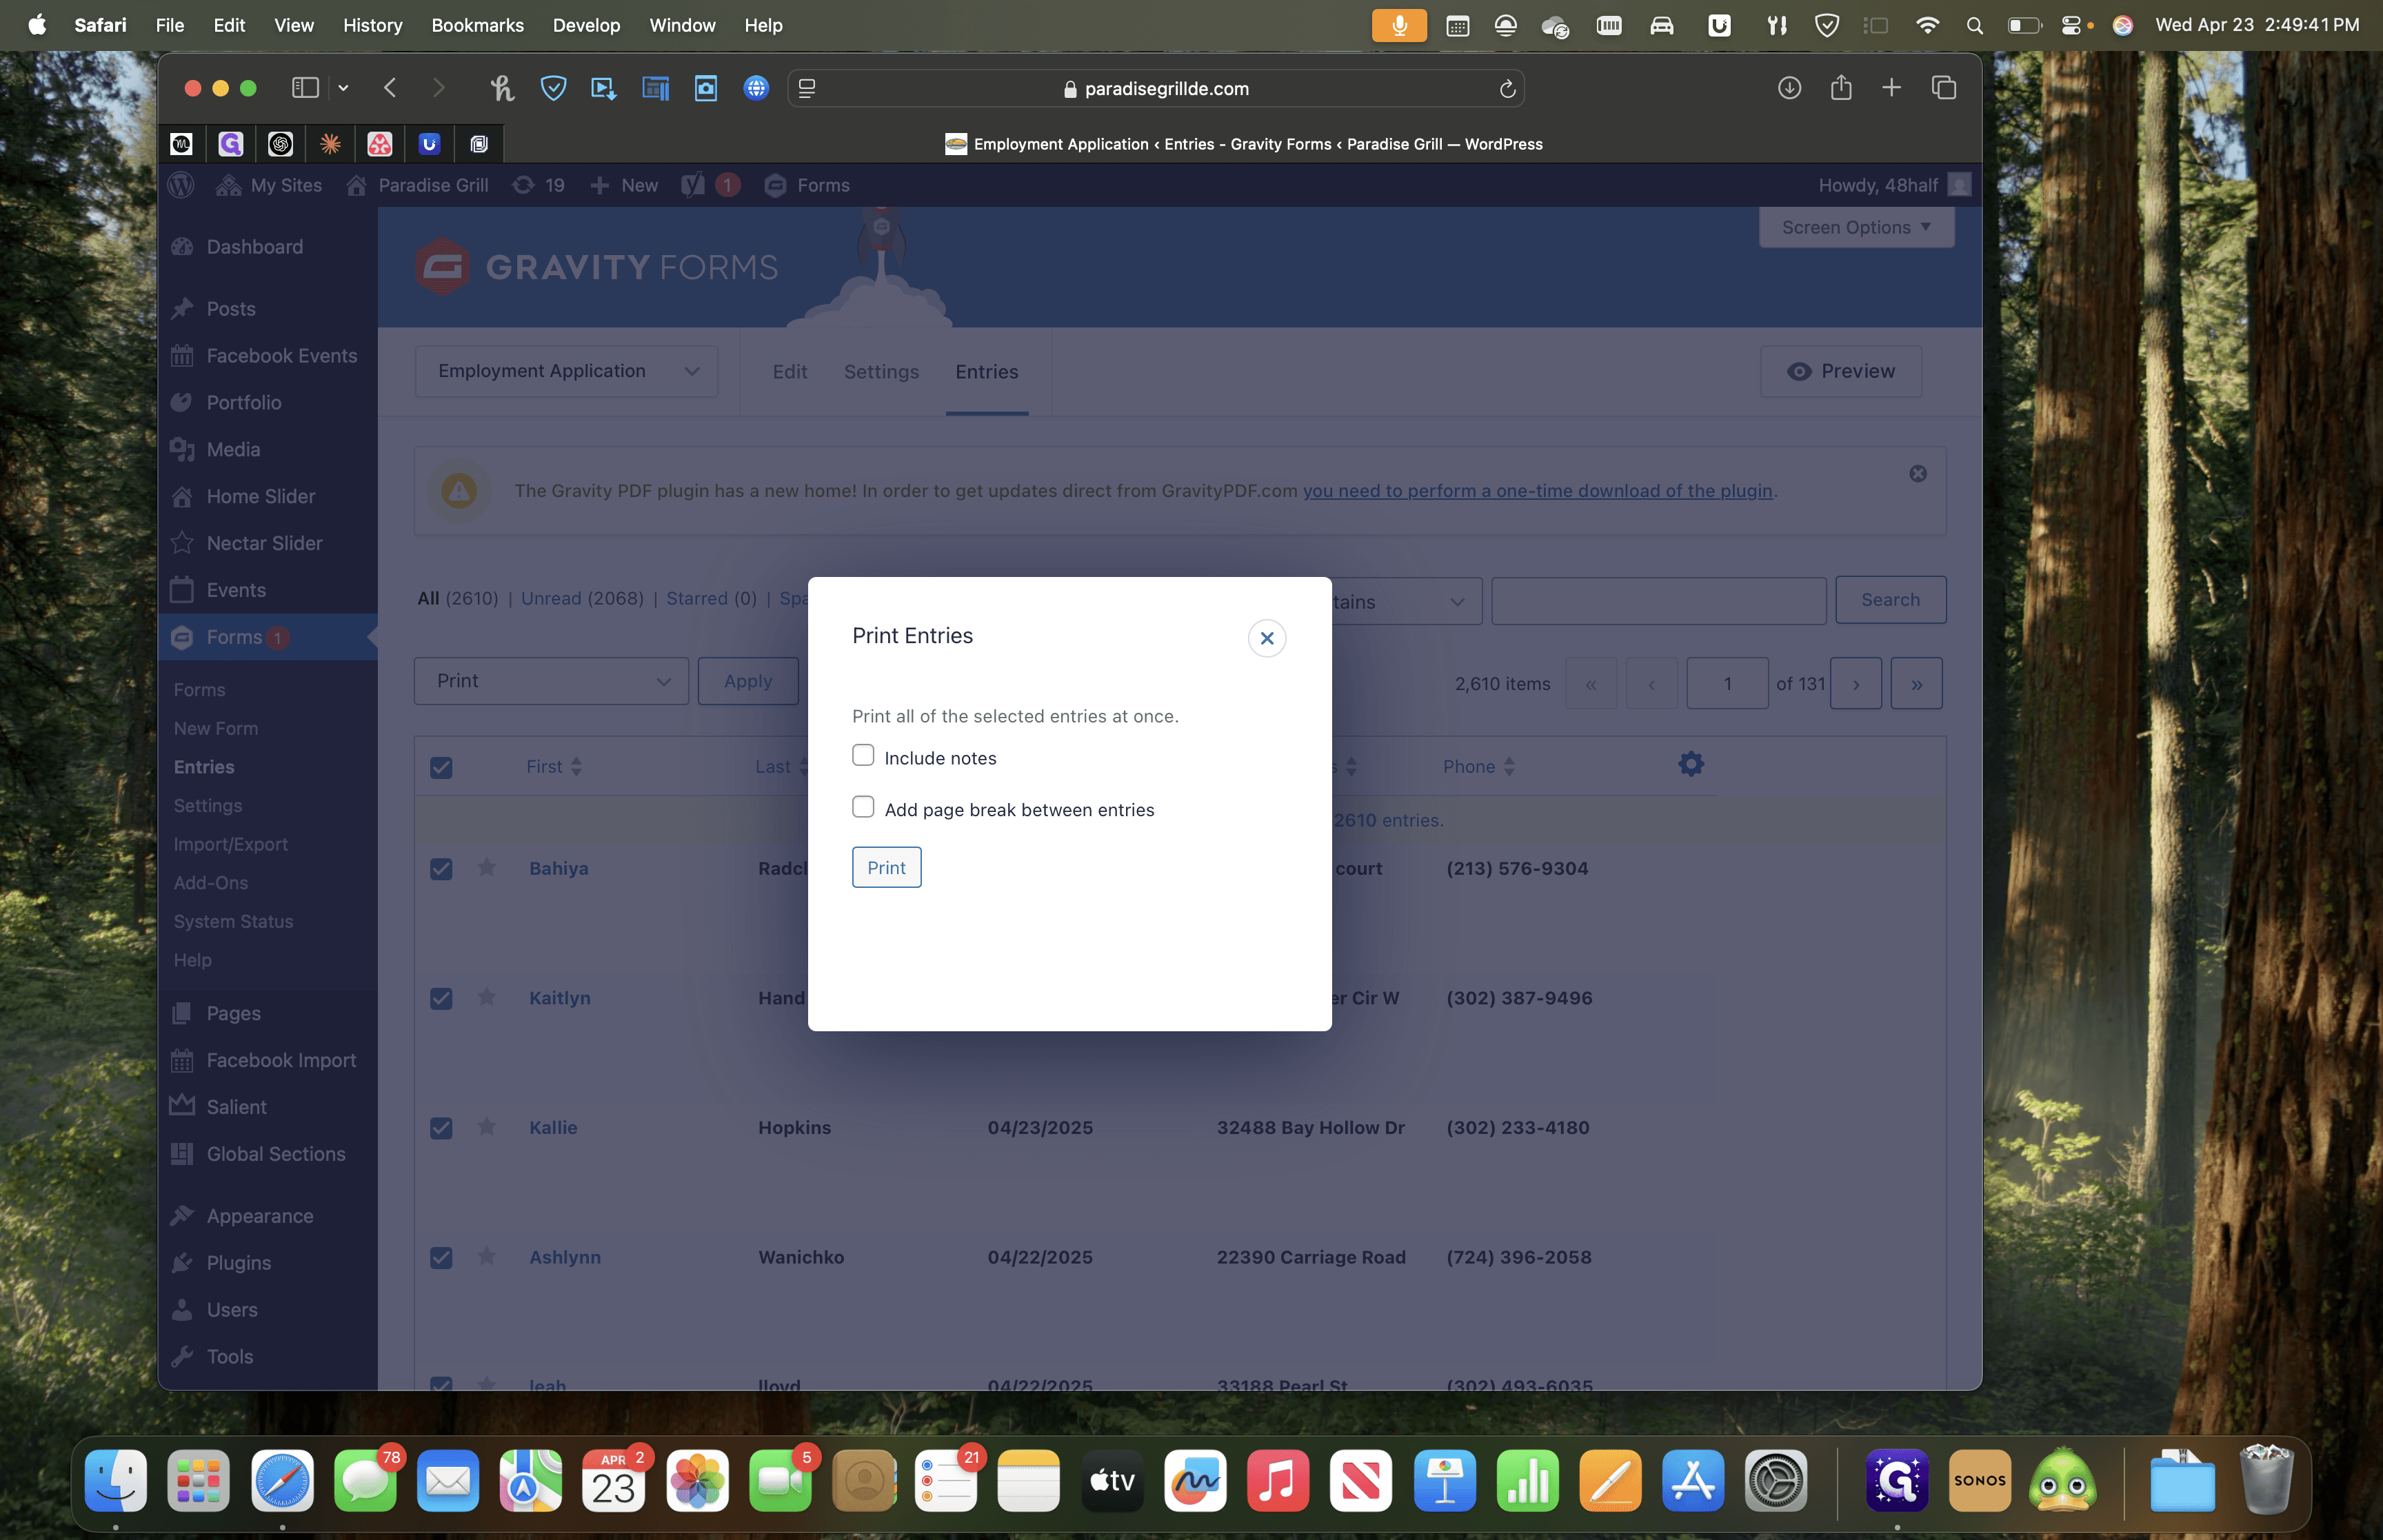Open the Safari History menu
The image size is (2383, 1540).
tap(372, 25)
